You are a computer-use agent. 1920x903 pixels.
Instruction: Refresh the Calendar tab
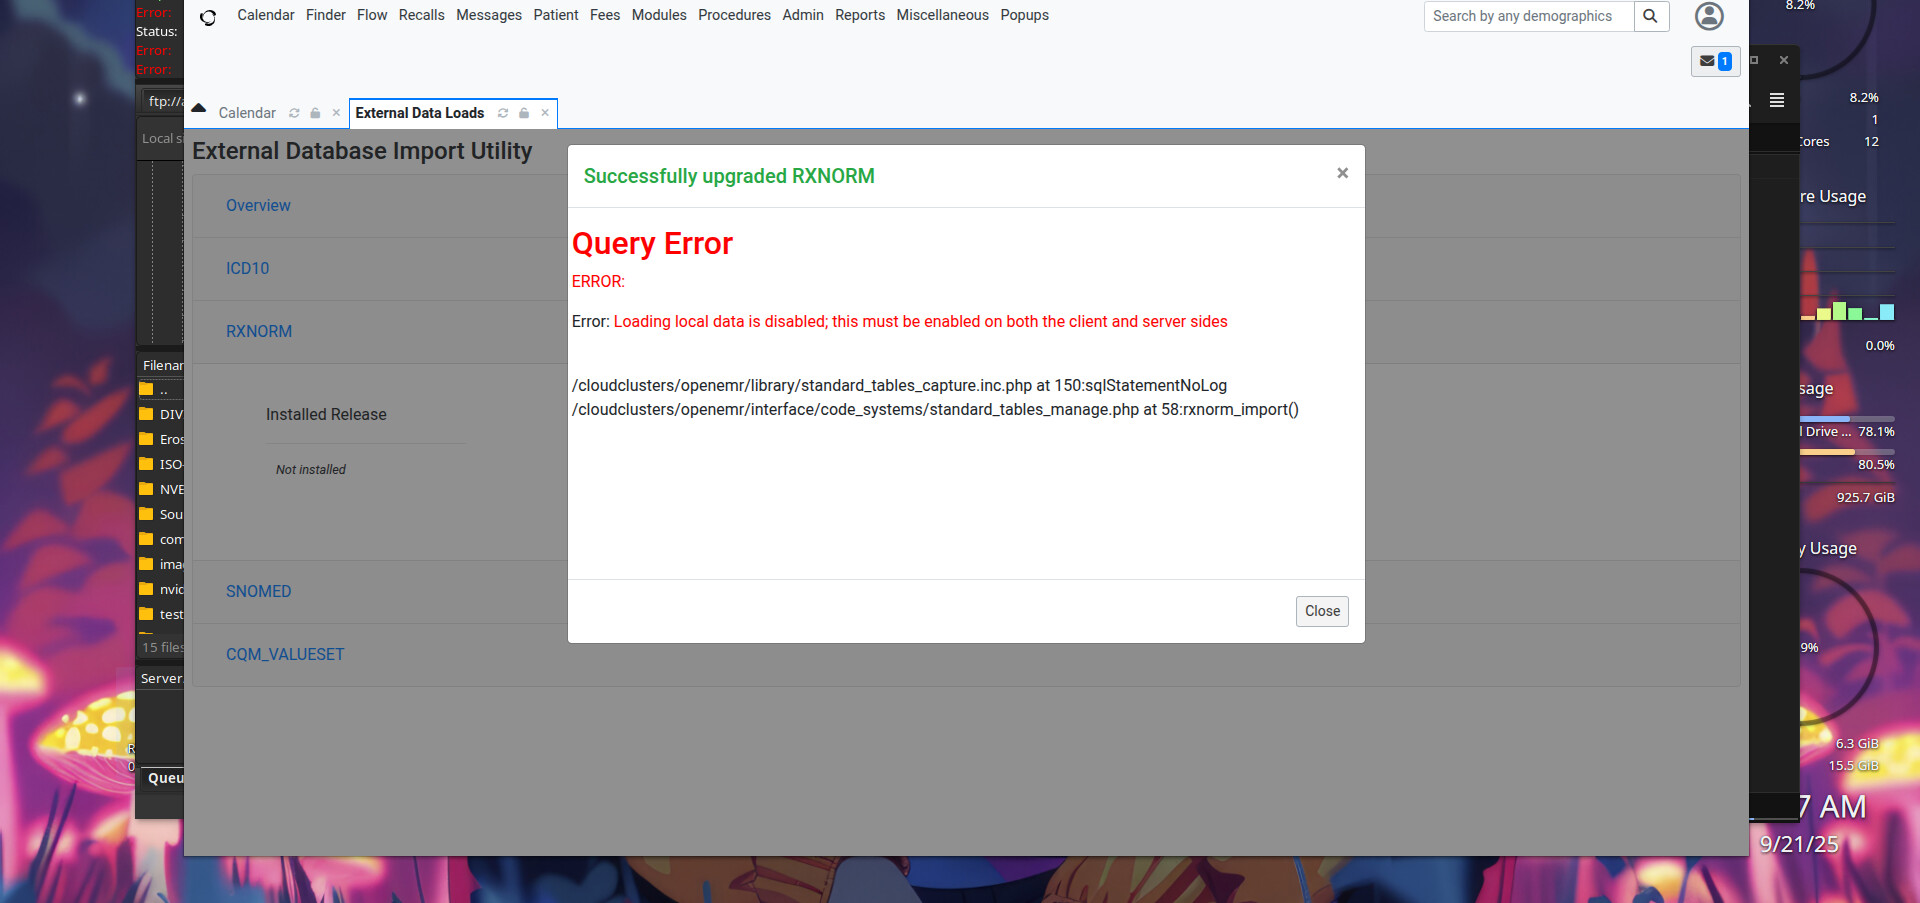click(294, 113)
